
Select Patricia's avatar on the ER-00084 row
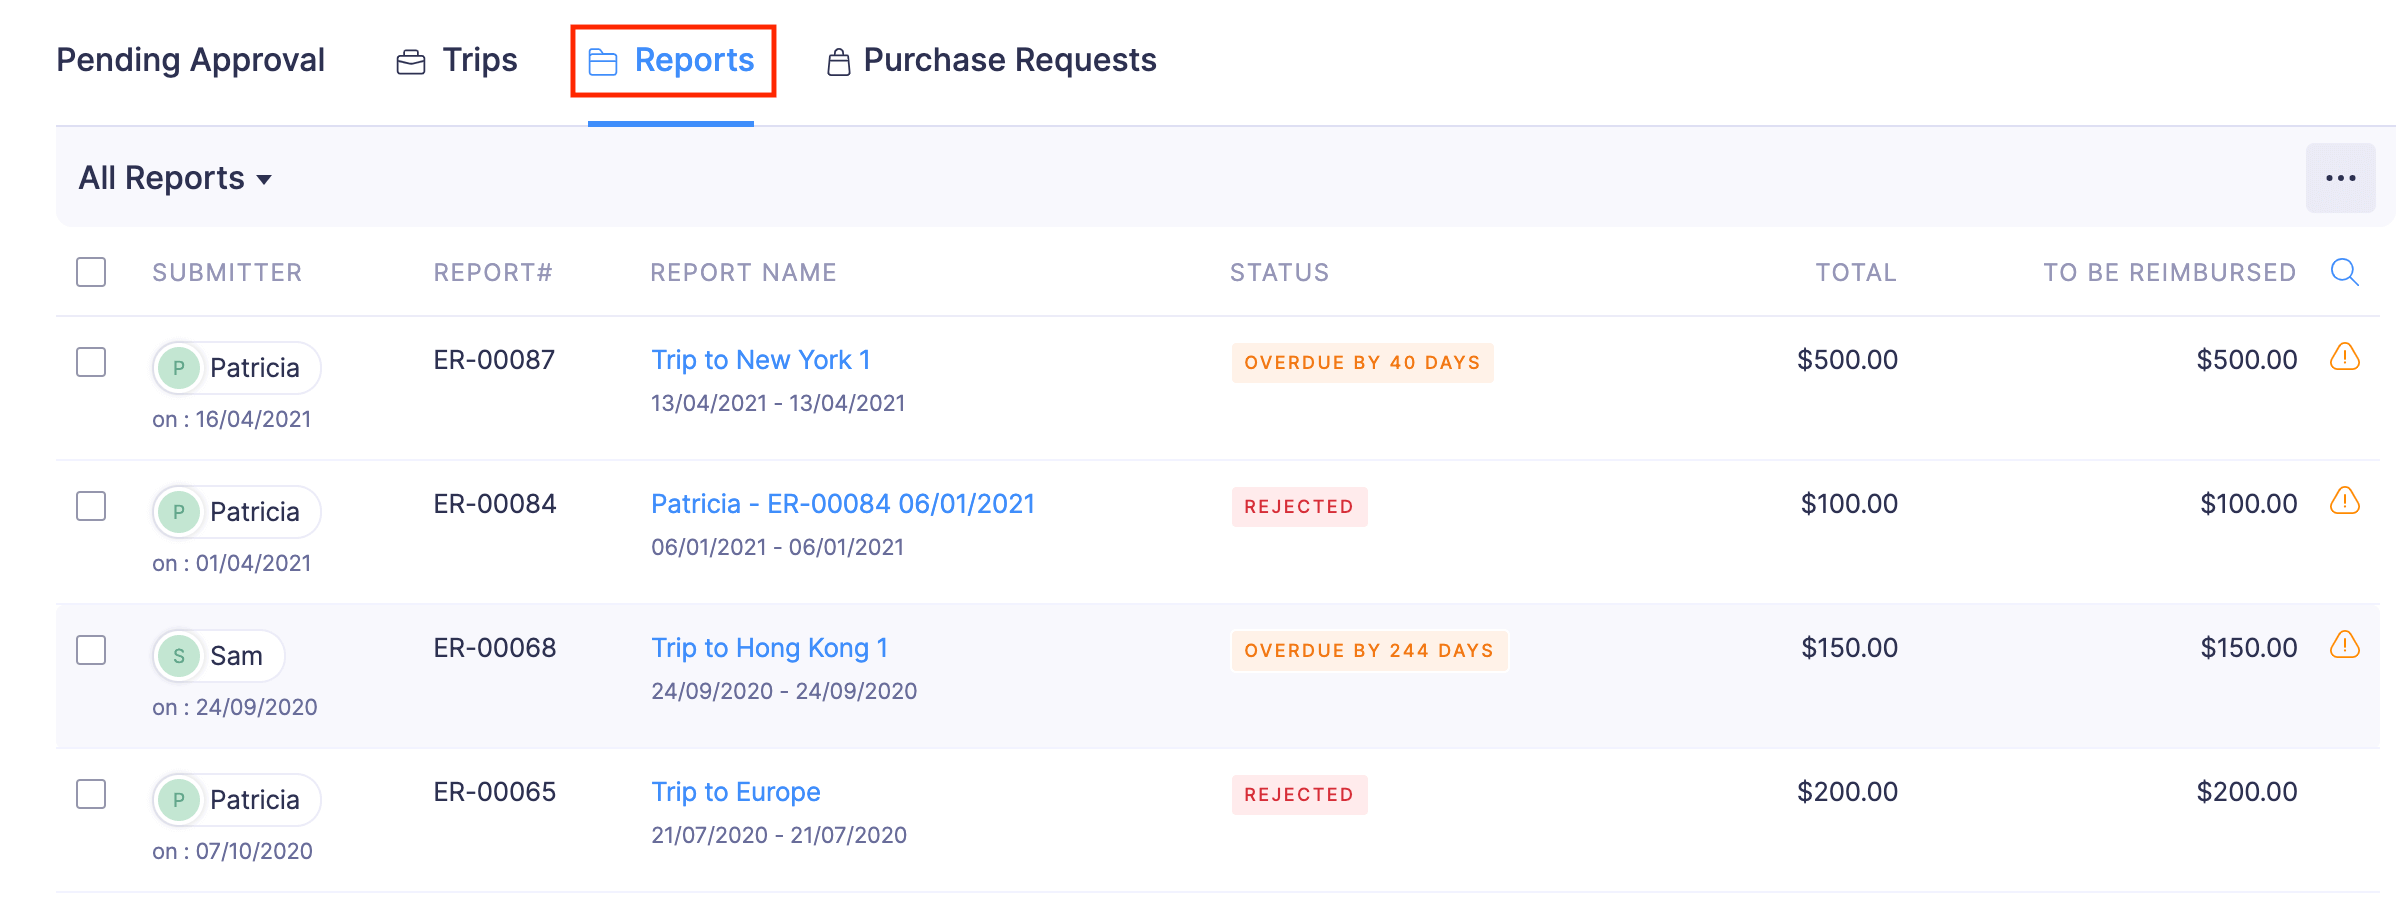click(178, 511)
